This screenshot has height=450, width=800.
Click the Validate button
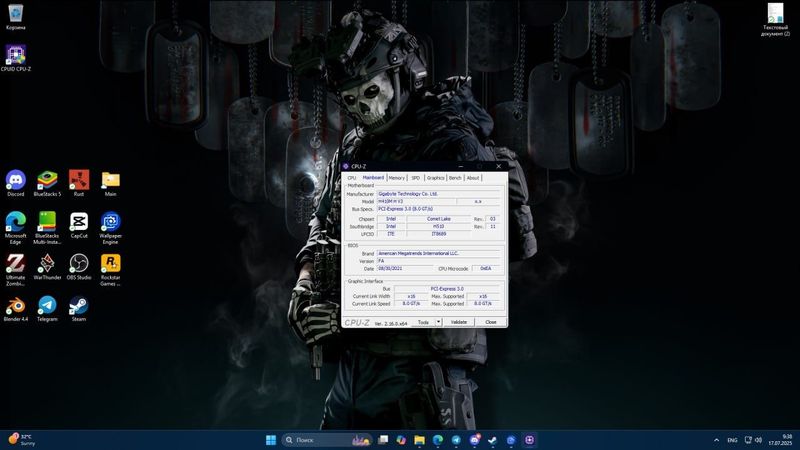point(459,322)
